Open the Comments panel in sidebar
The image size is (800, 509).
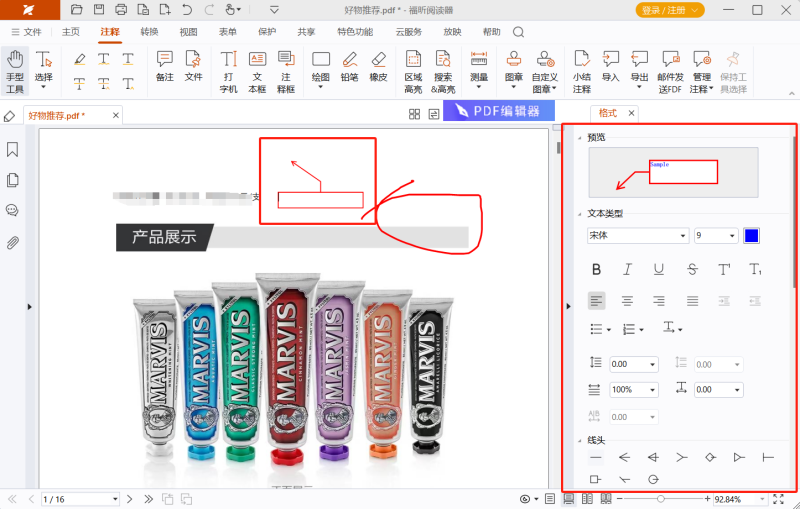pos(12,211)
